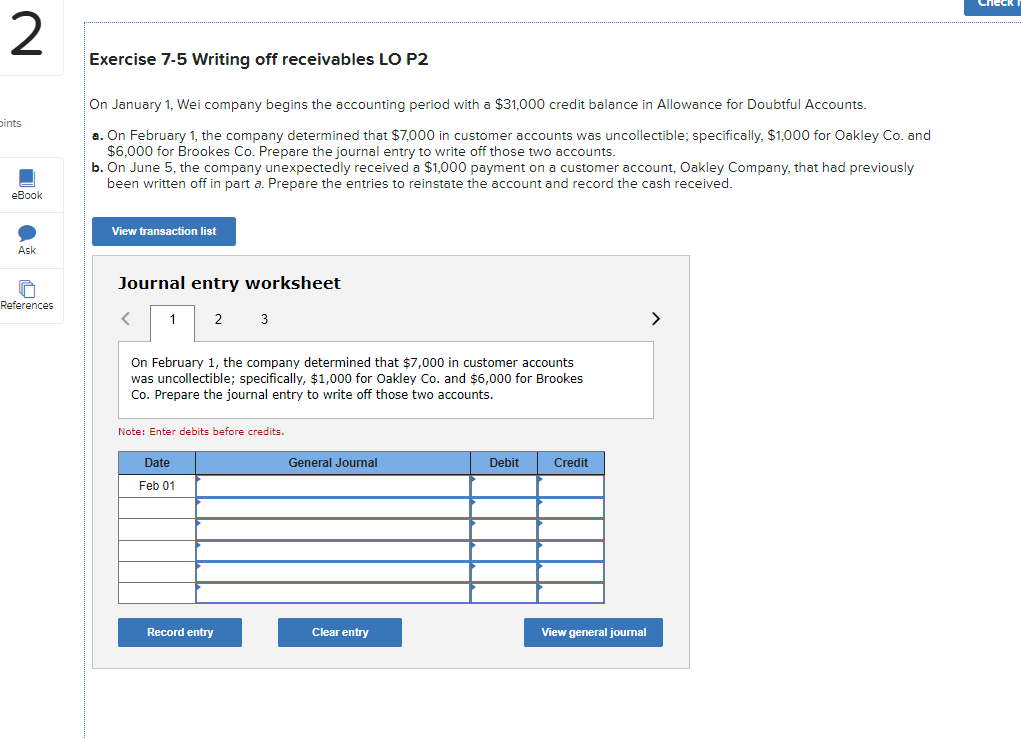The width and height of the screenshot is (1021, 739).
Task: Open the eBook resource
Action: (x=27, y=185)
